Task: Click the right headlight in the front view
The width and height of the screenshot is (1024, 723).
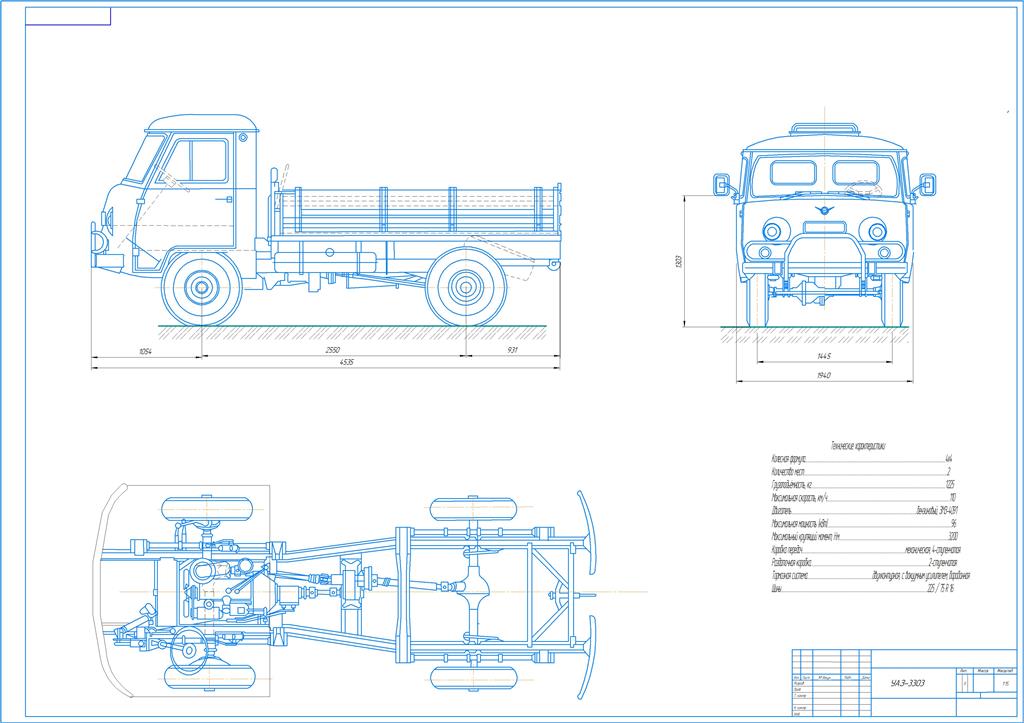Action: (877, 232)
